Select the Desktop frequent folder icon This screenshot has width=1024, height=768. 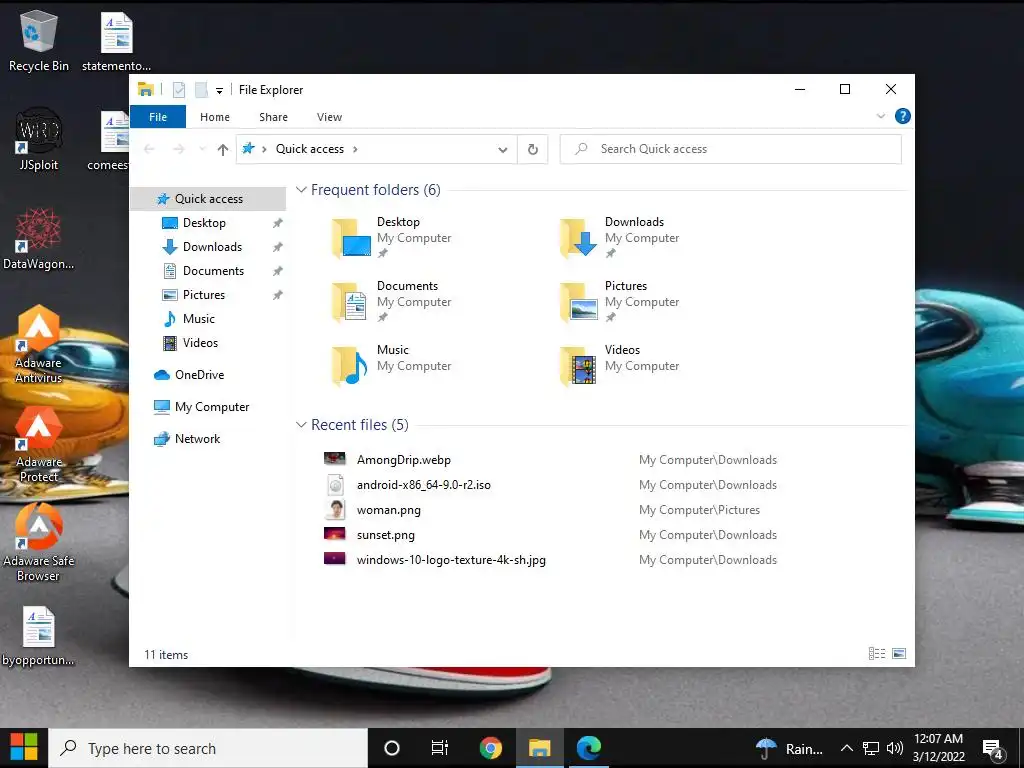point(351,238)
